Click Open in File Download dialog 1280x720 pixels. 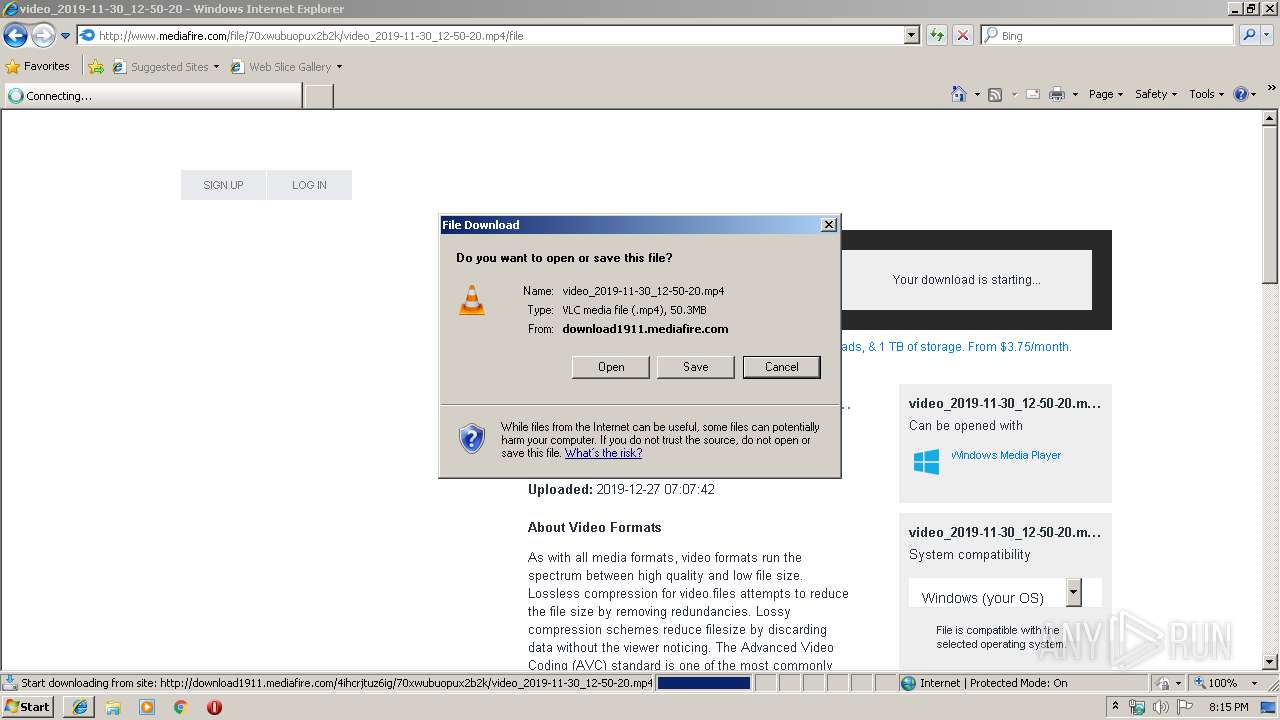coord(611,367)
